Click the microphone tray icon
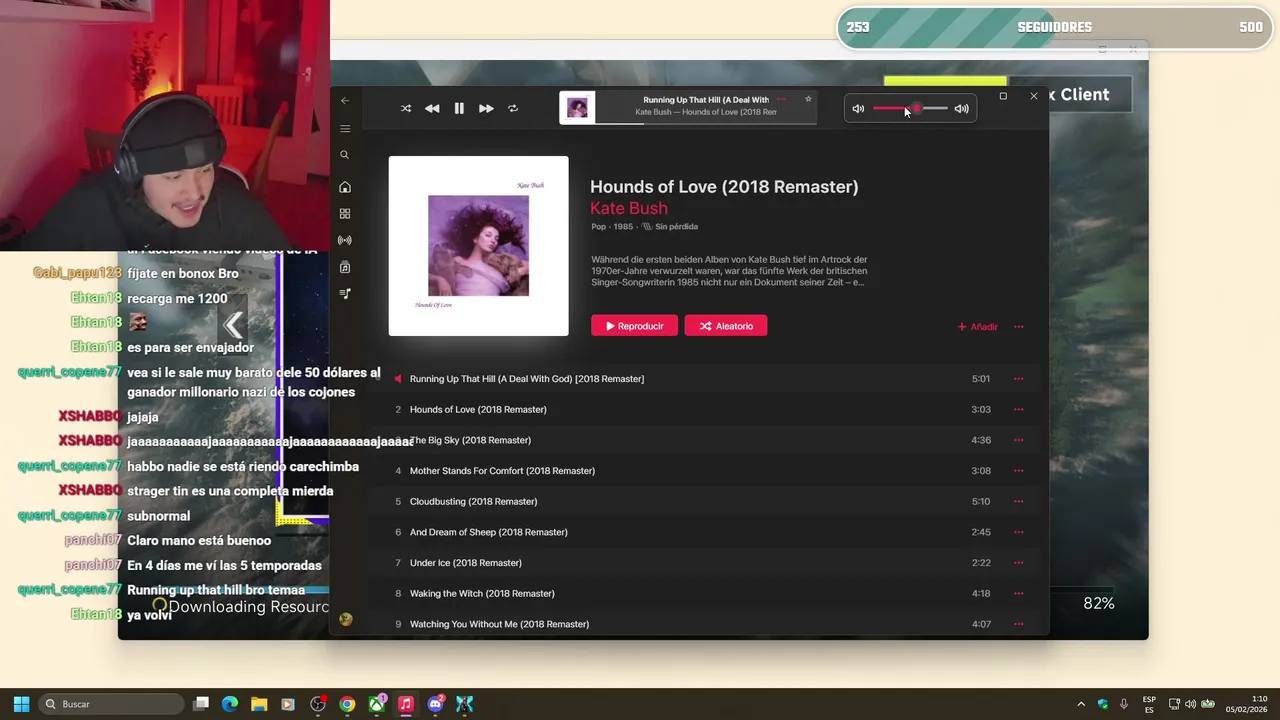Viewport: 1280px width, 720px height. coord(1124,704)
